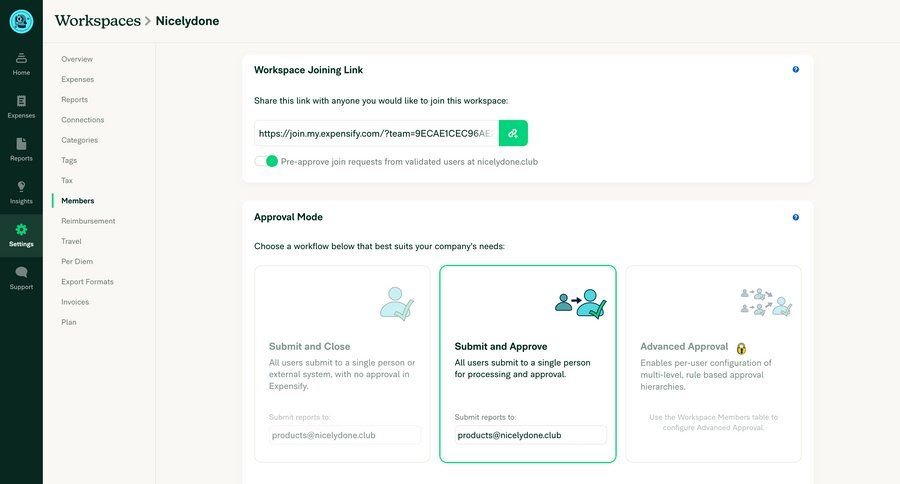Open the Expenses icon in the dark sidebar
Image resolution: width=900 pixels, height=484 pixels.
point(21,101)
